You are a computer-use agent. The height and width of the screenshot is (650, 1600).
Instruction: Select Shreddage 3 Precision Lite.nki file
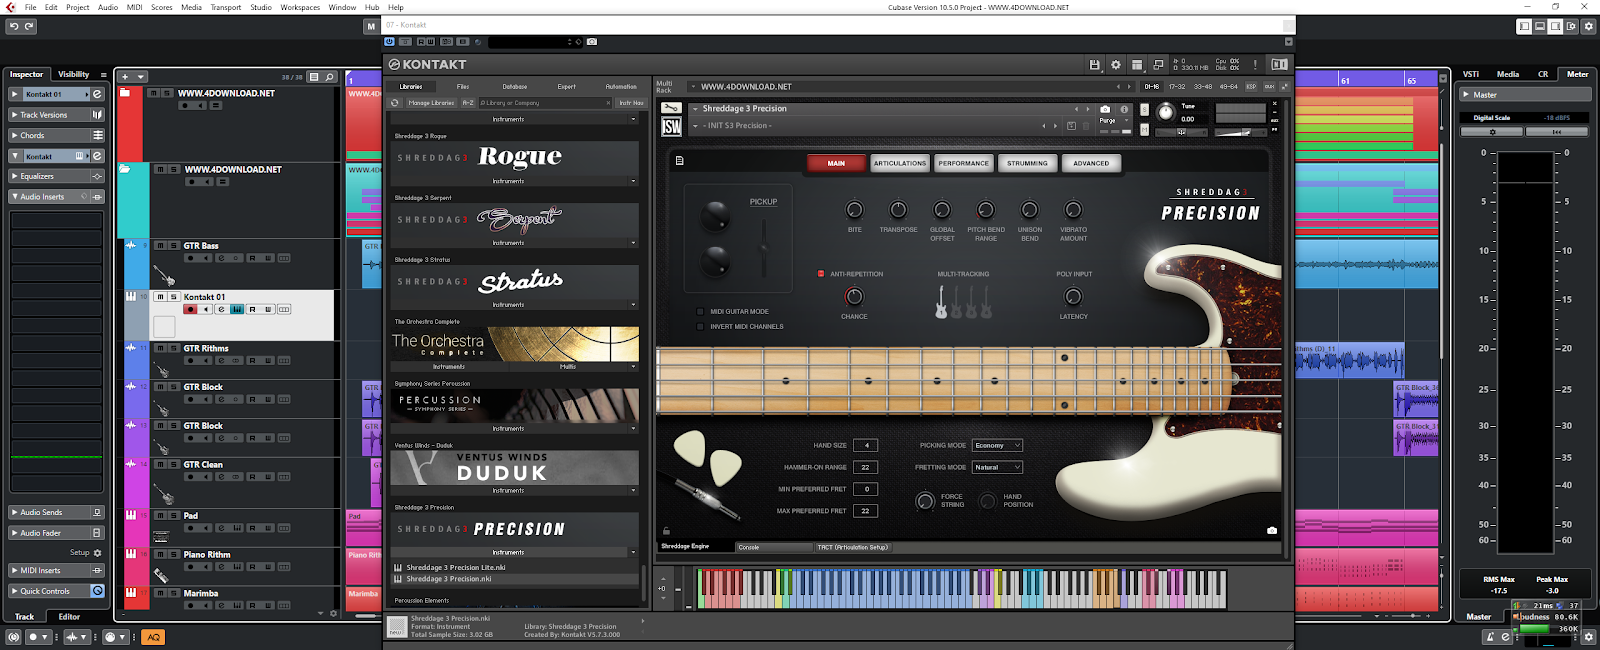(455, 567)
